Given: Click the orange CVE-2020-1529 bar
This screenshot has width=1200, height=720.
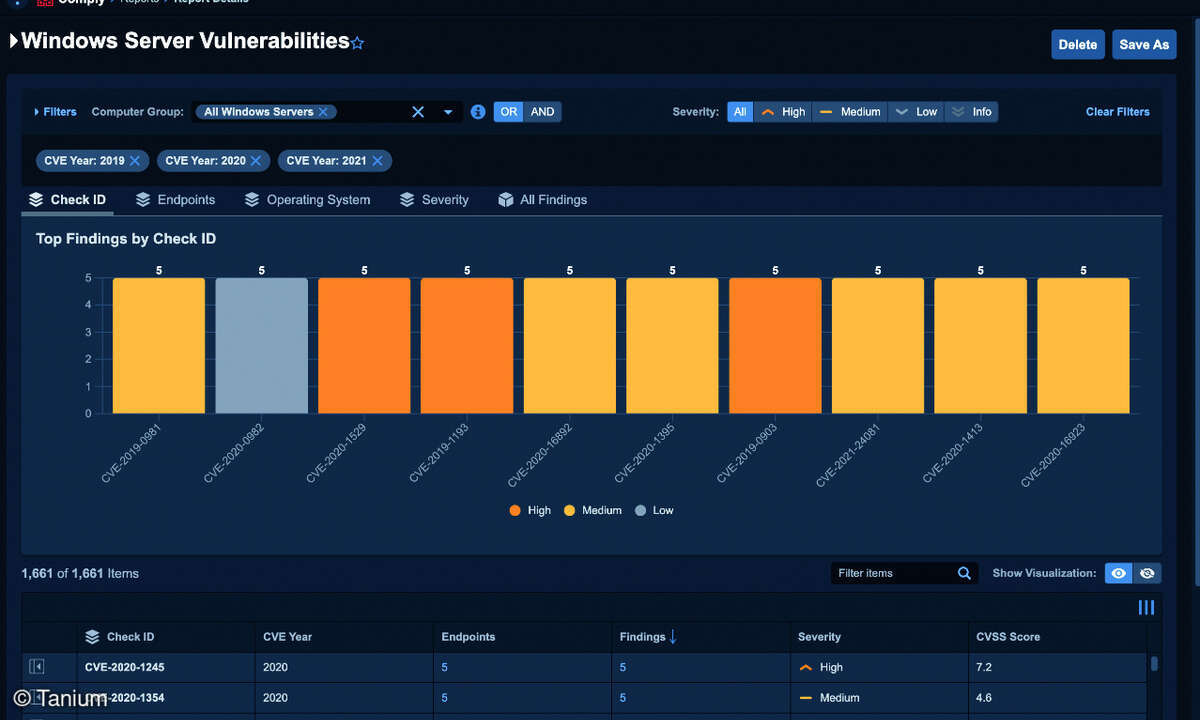Looking at the screenshot, I should click(364, 346).
